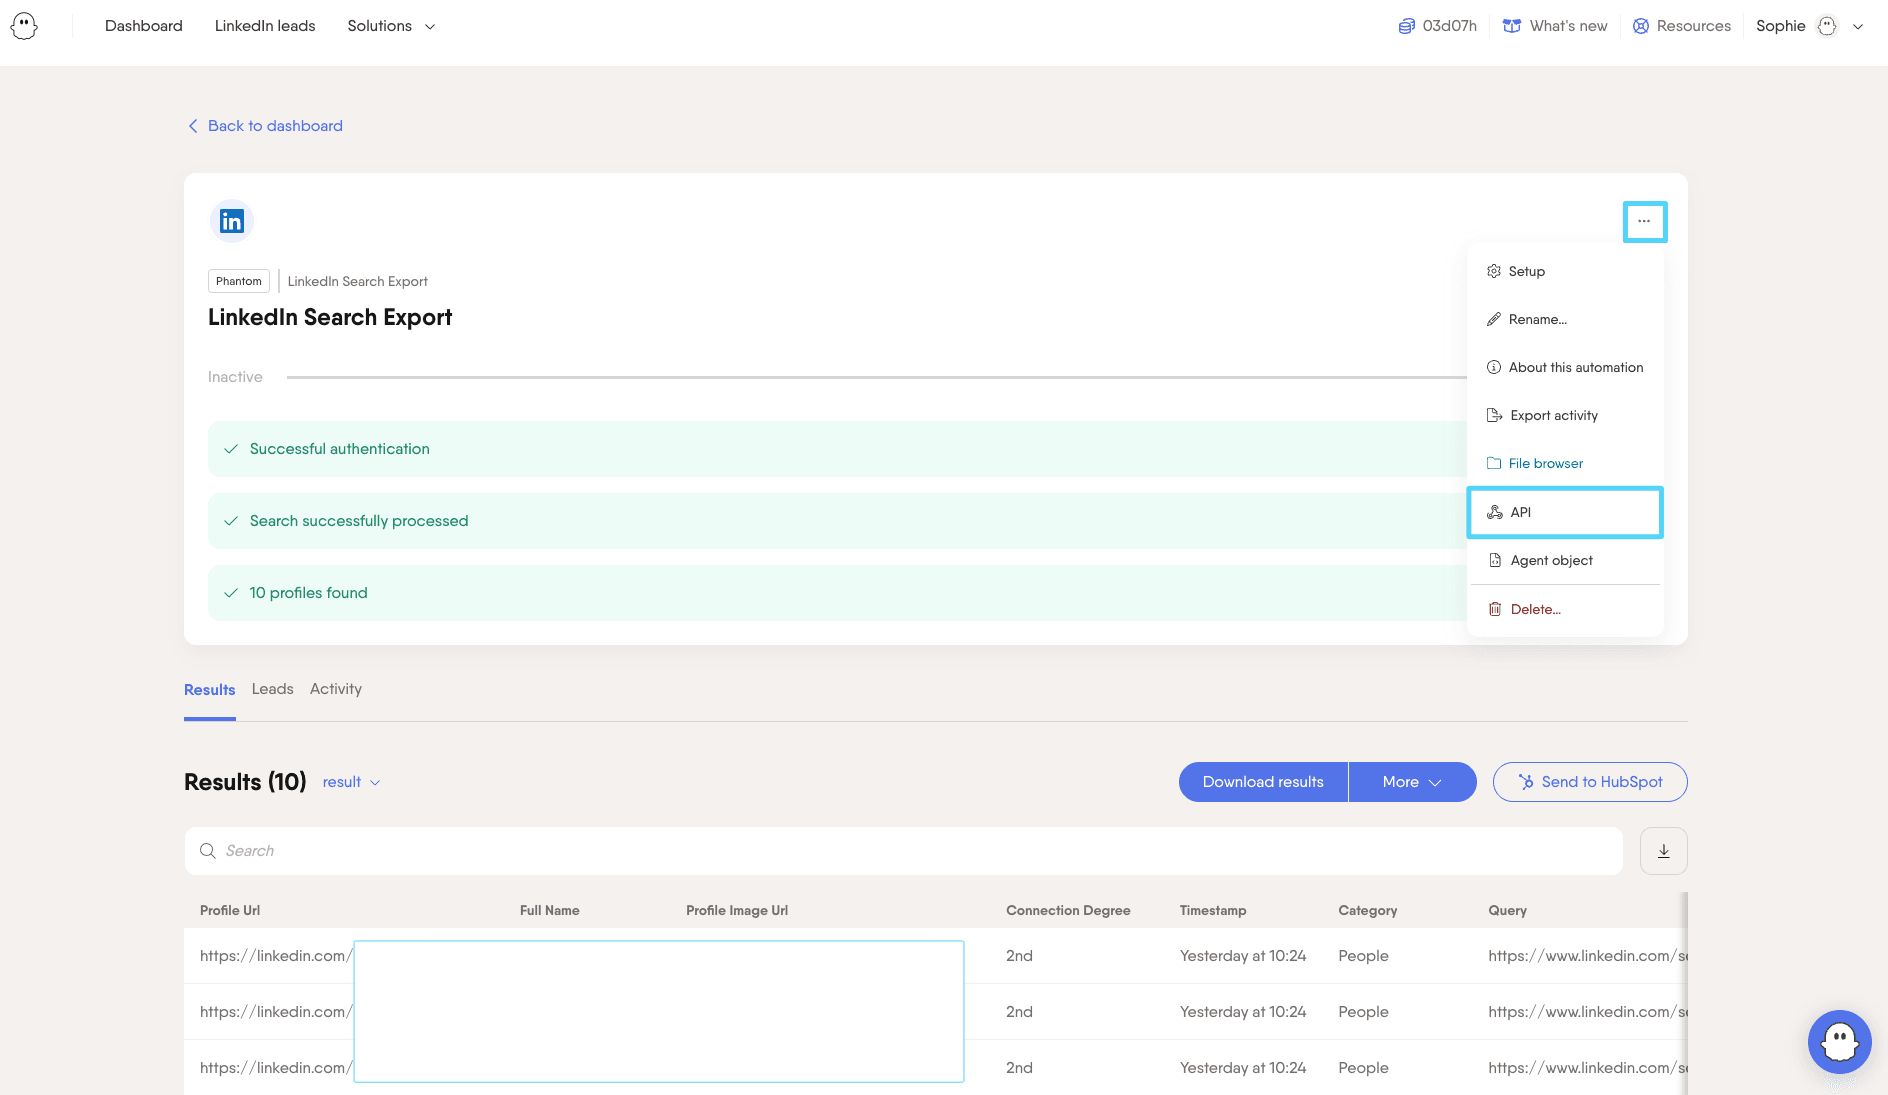
Task: Click the Resources lifebuoy icon
Action: (x=1641, y=26)
